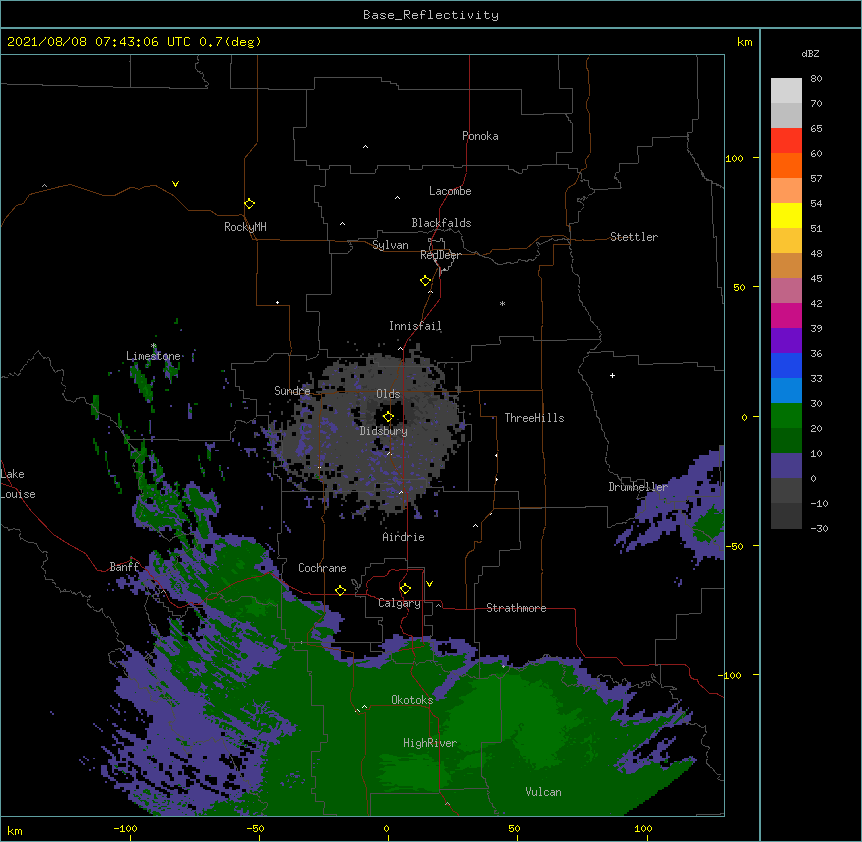
Task: Pick the light blue 30-33 dBZ legend swatch
Action: (x=786, y=391)
